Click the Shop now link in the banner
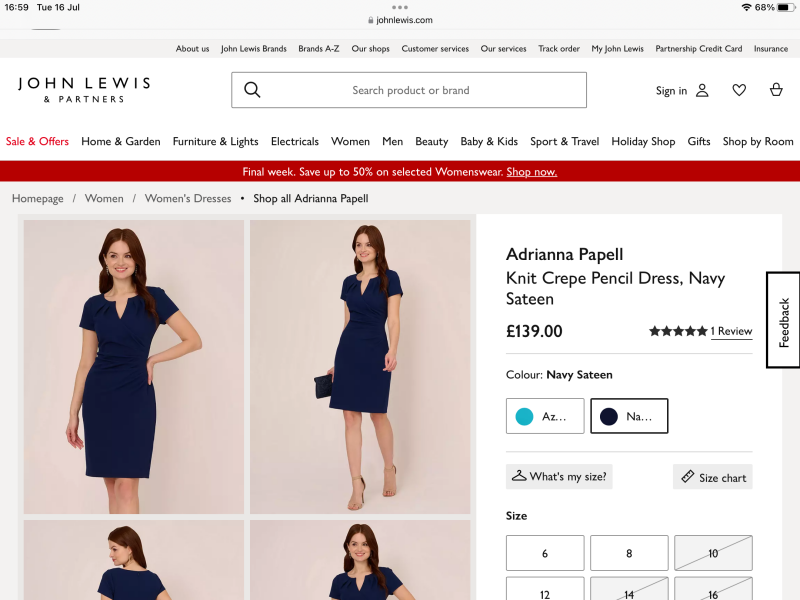The width and height of the screenshot is (800, 600). pyautogui.click(x=531, y=171)
